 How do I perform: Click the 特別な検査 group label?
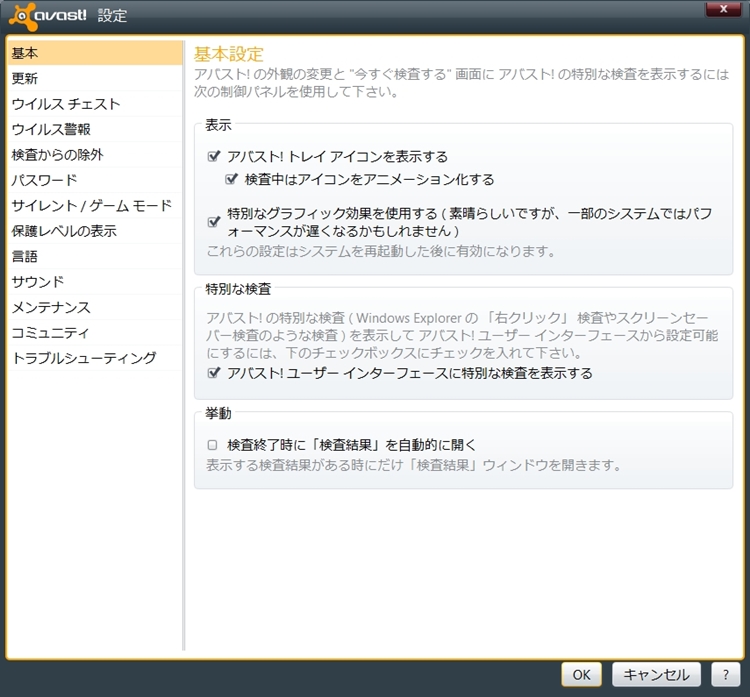(238, 289)
